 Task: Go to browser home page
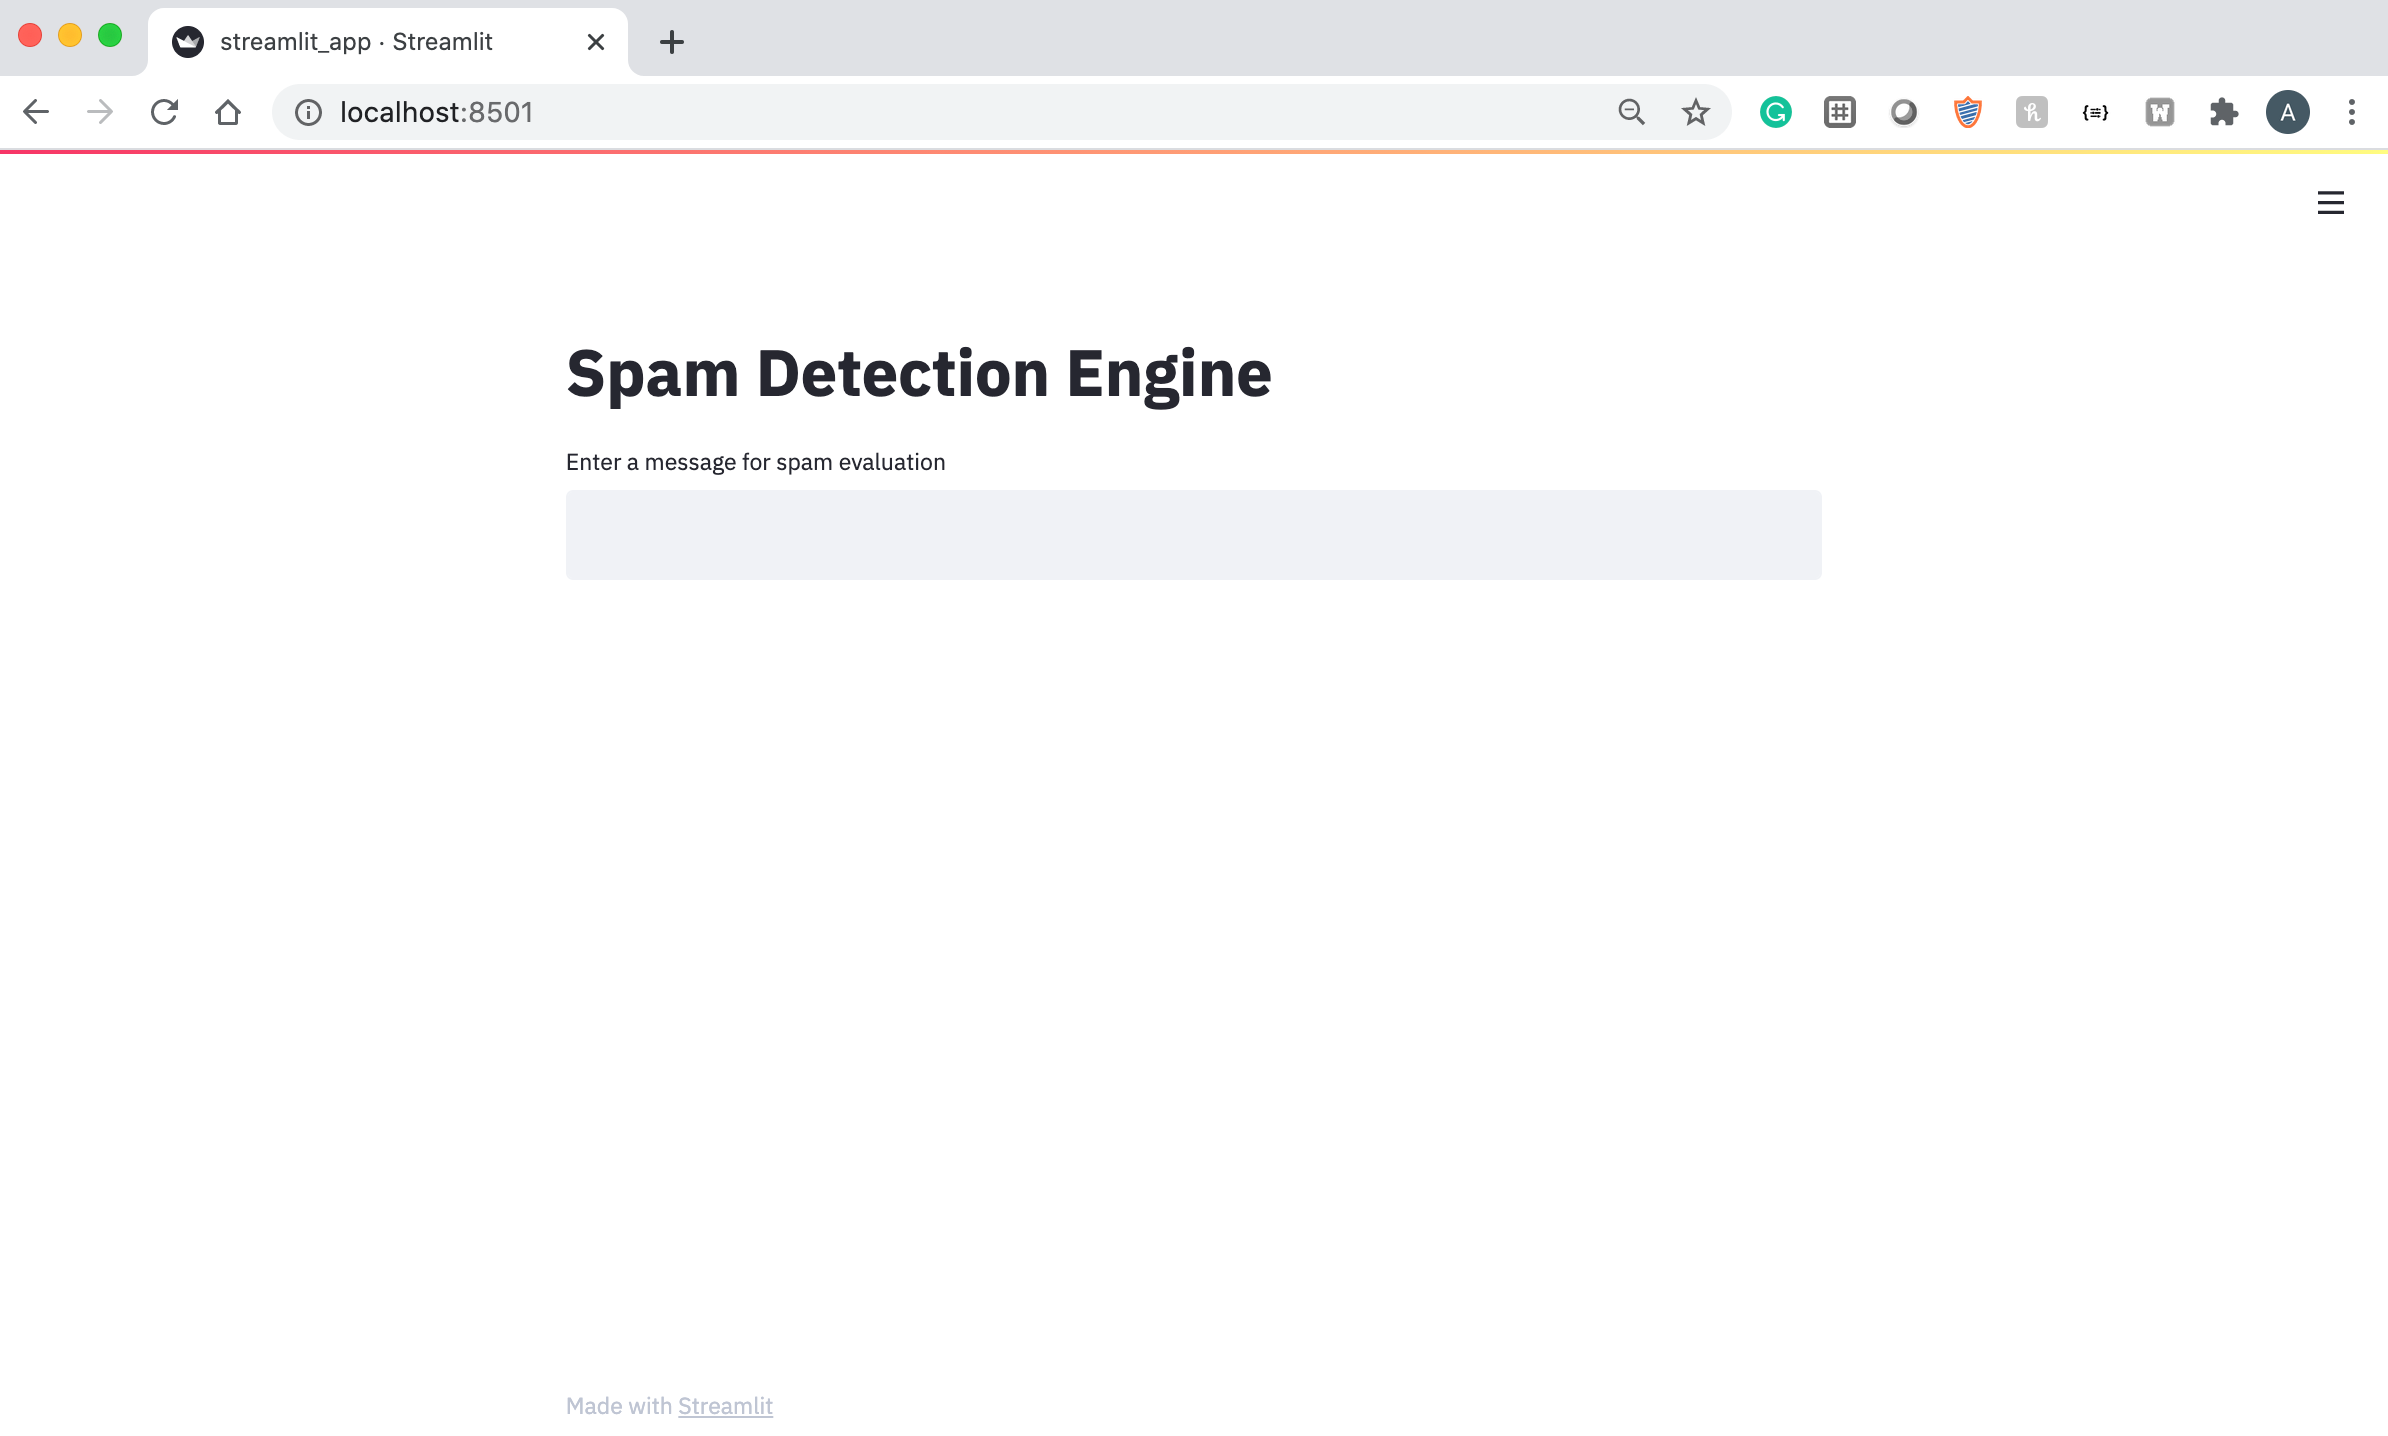(x=228, y=112)
